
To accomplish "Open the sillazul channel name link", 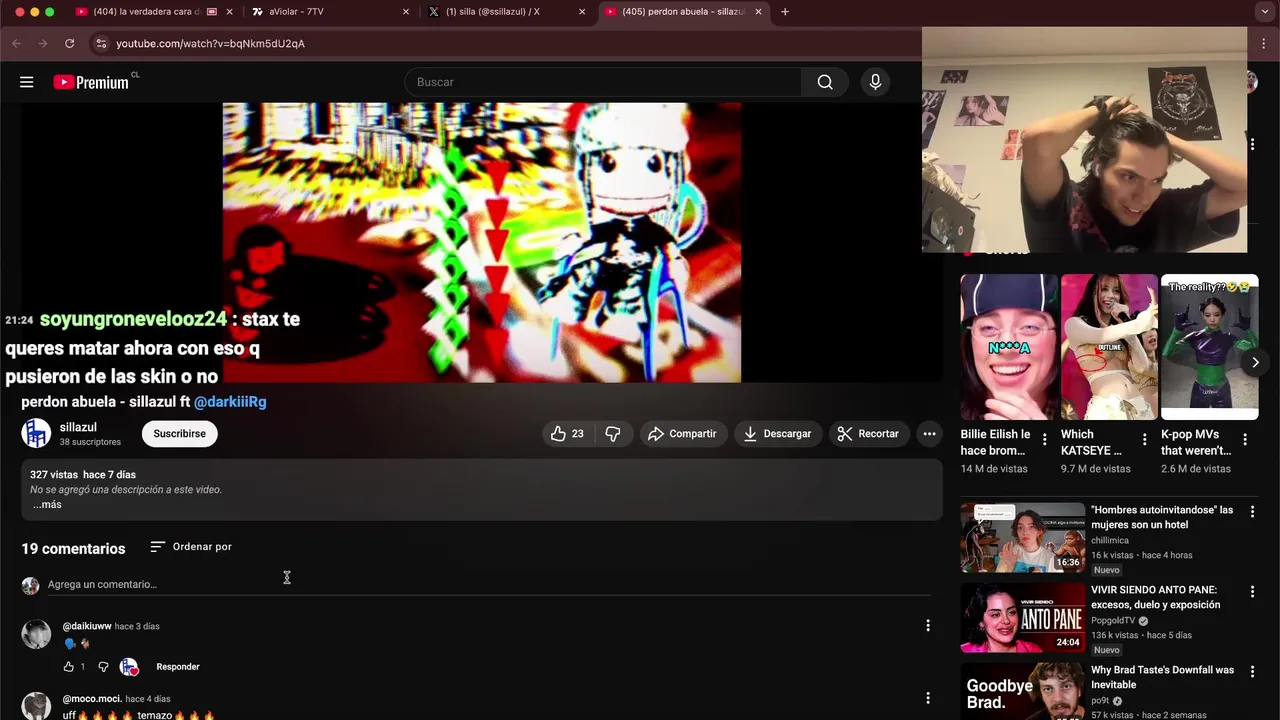I will (78, 427).
